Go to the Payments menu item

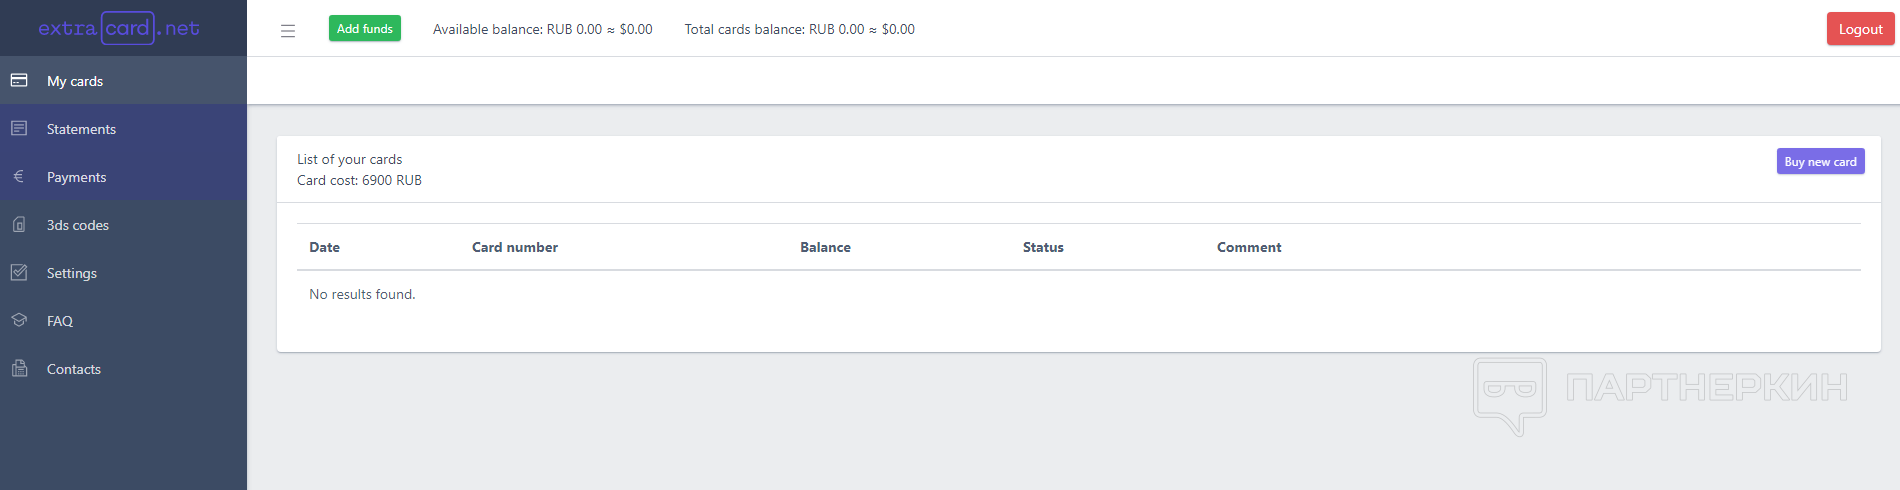76,177
